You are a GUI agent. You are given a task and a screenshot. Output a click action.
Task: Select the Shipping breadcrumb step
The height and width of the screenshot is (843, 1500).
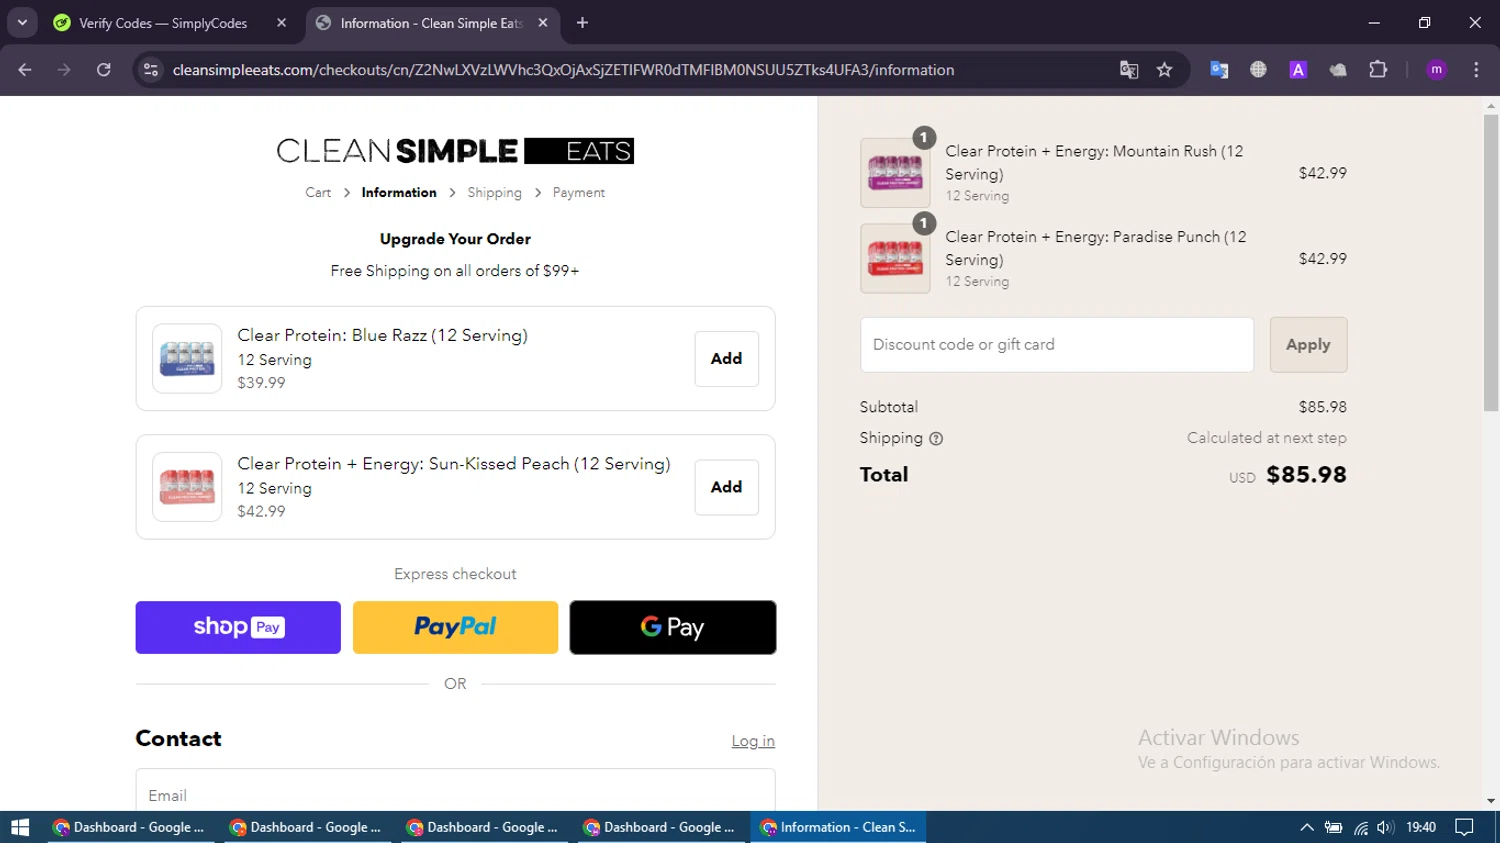pos(494,193)
